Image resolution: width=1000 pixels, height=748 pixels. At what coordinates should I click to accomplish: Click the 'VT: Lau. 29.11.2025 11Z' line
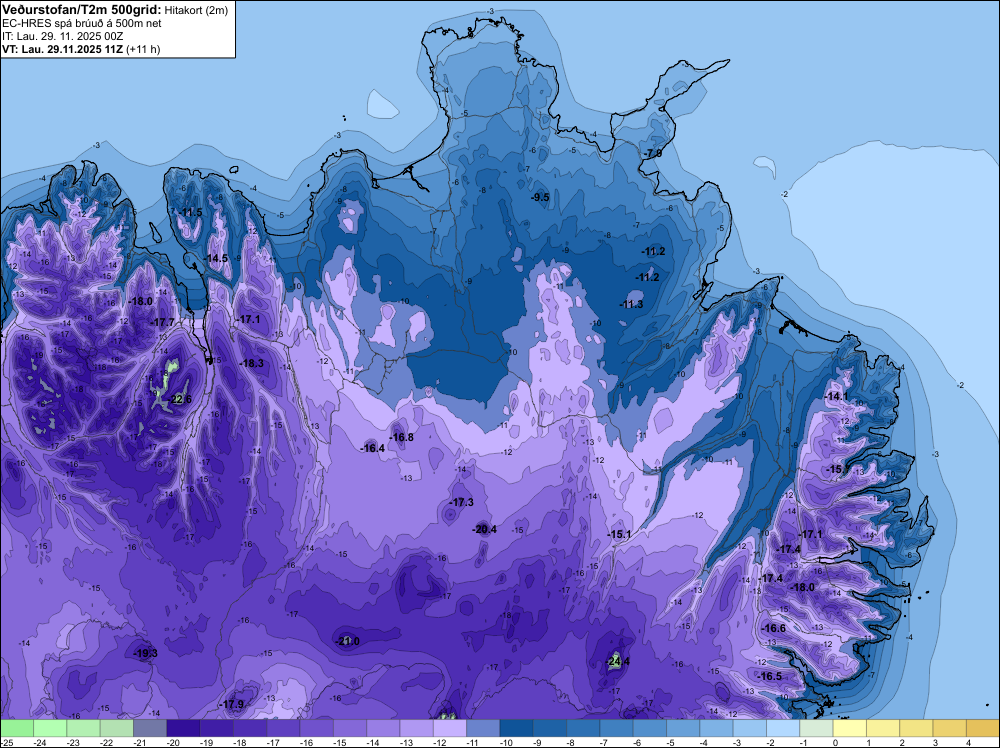pos(62,50)
